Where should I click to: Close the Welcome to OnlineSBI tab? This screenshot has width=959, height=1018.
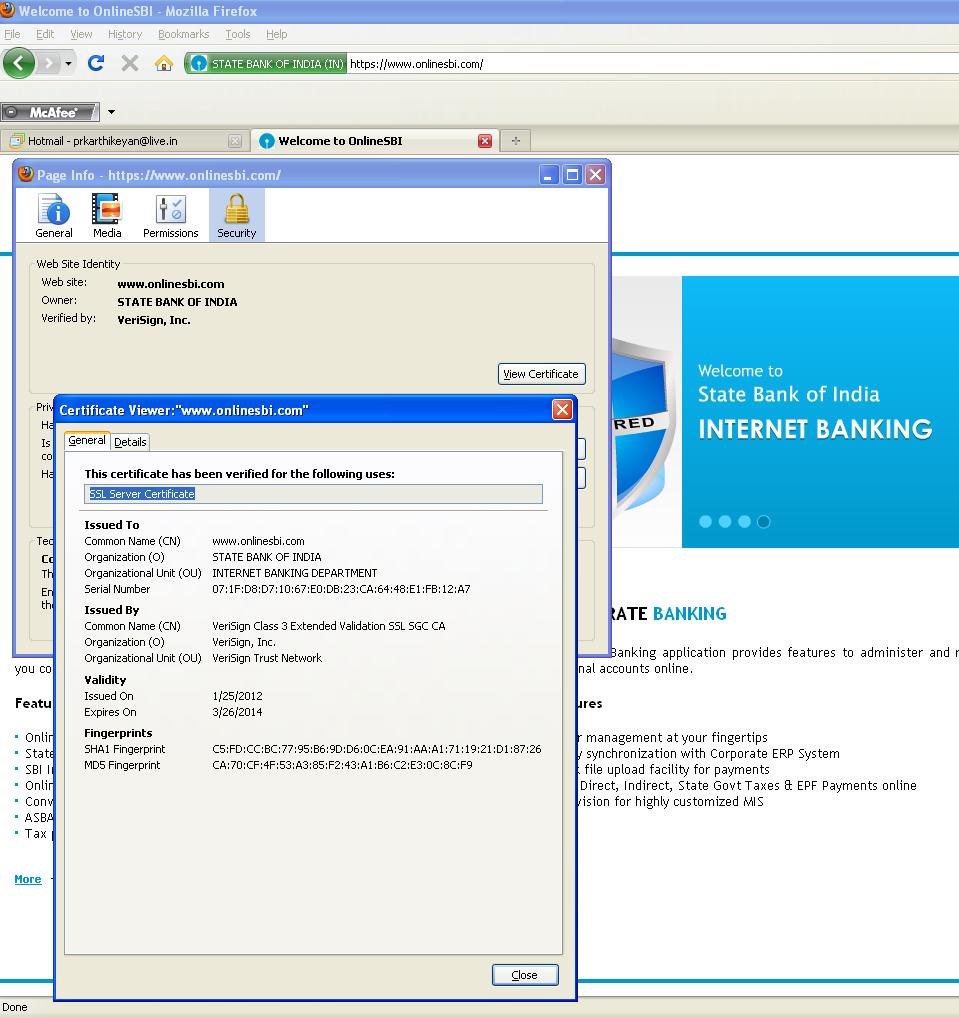tap(484, 141)
